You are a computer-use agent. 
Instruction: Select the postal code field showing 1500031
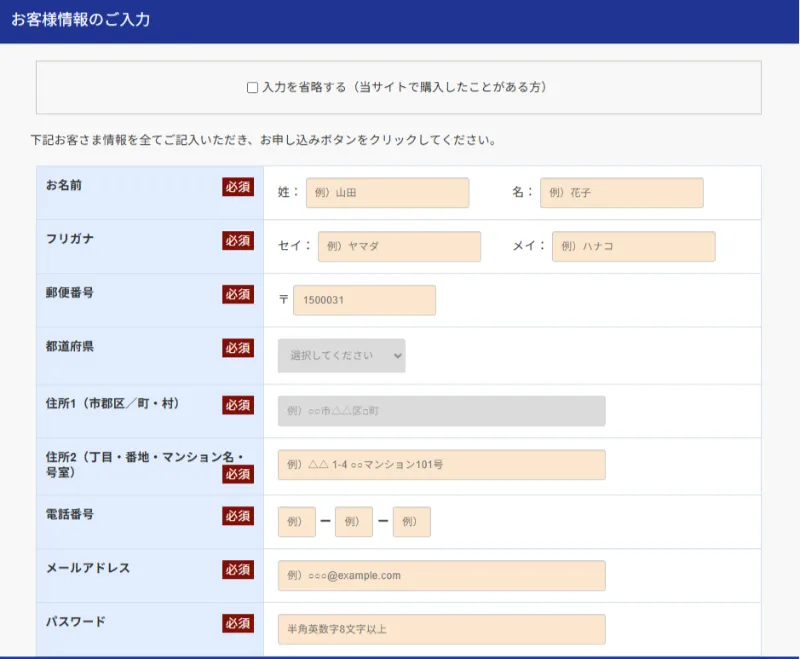[364, 300]
